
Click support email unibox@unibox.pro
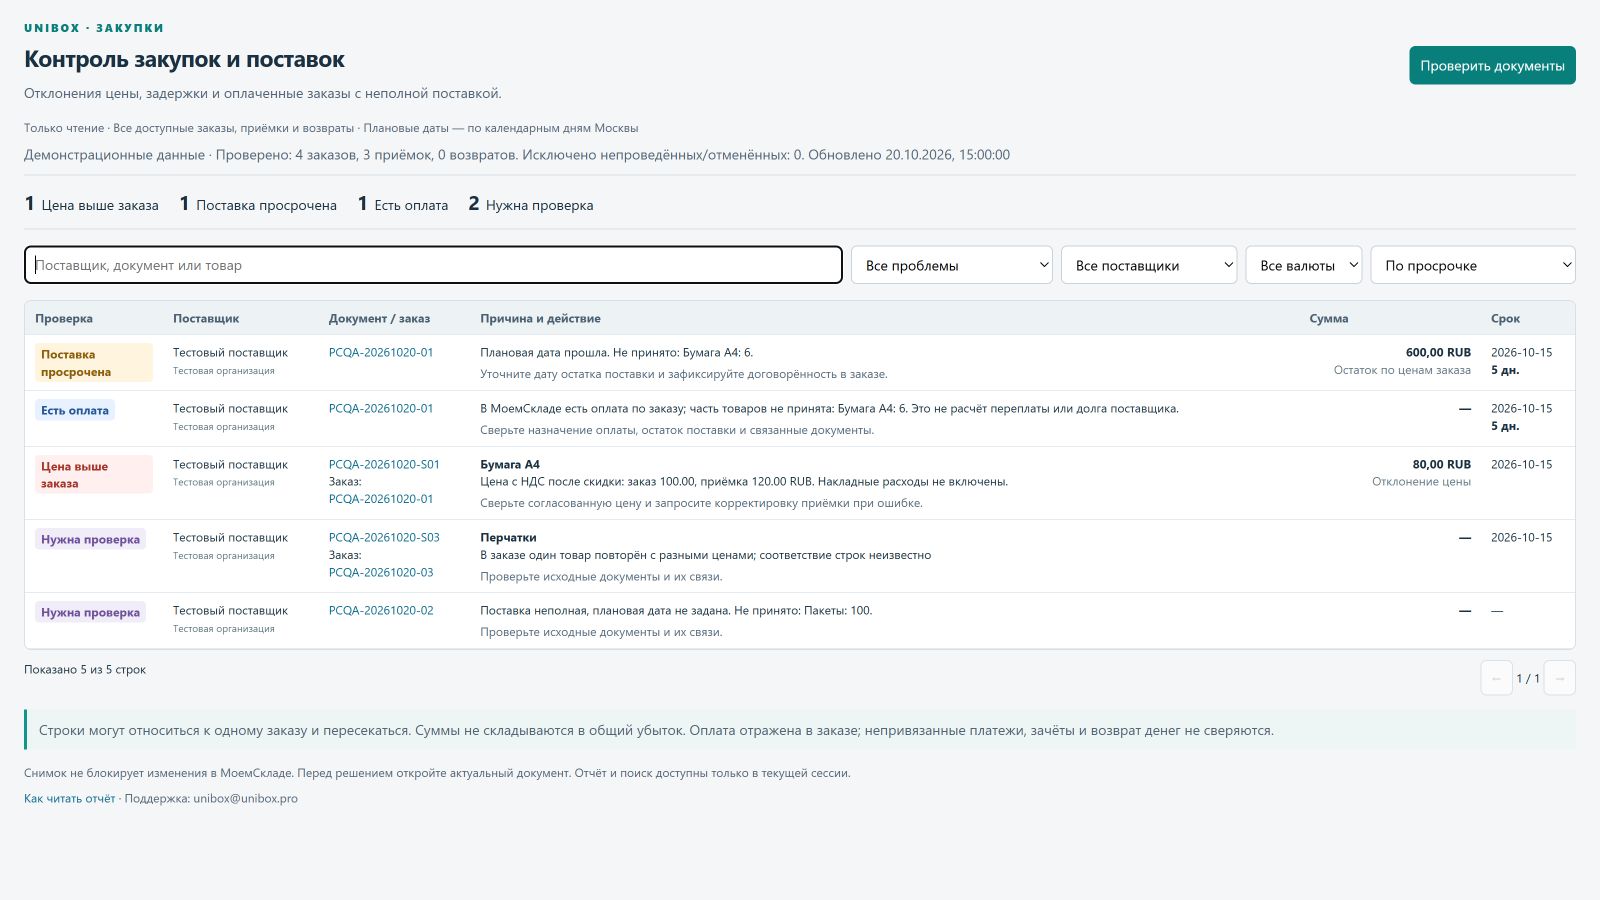coord(245,798)
